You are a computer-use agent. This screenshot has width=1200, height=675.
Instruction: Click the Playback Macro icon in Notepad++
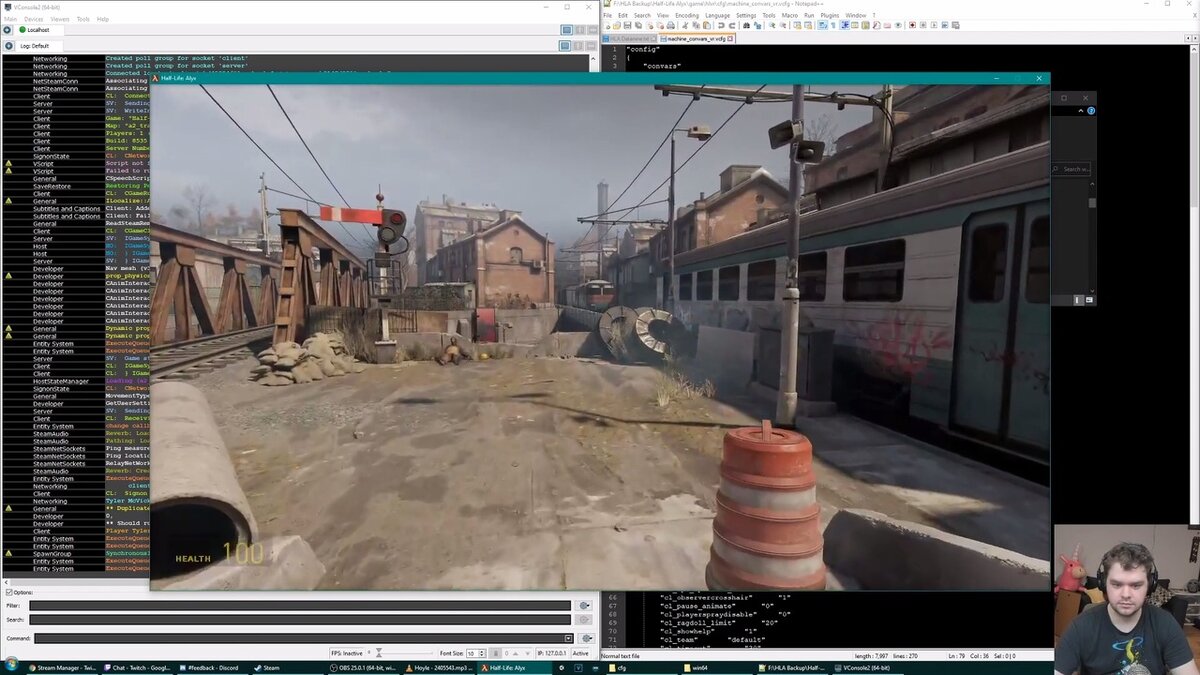pyautogui.click(x=934, y=25)
